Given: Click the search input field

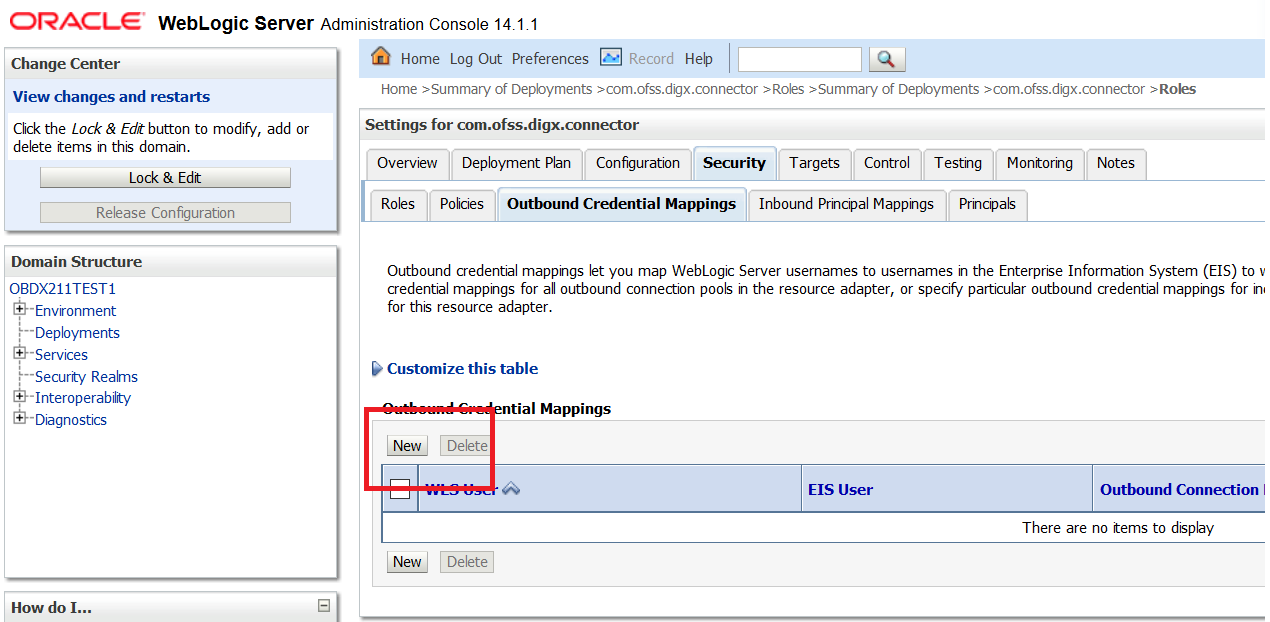Looking at the screenshot, I should 799,59.
